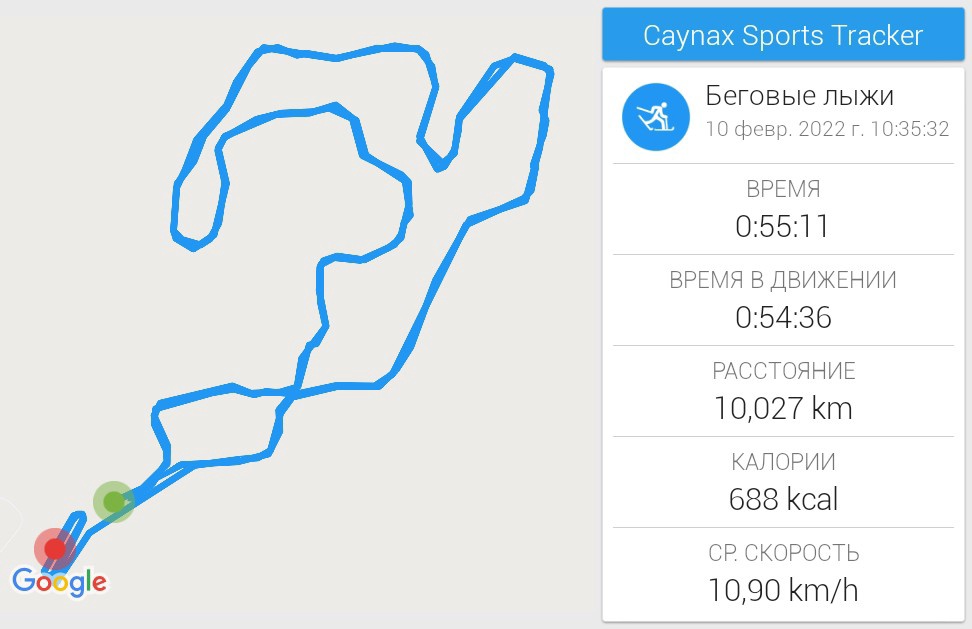972x629 pixels.
Task: Click the СР. СКОРОСТЬ label
Action: coord(783,553)
